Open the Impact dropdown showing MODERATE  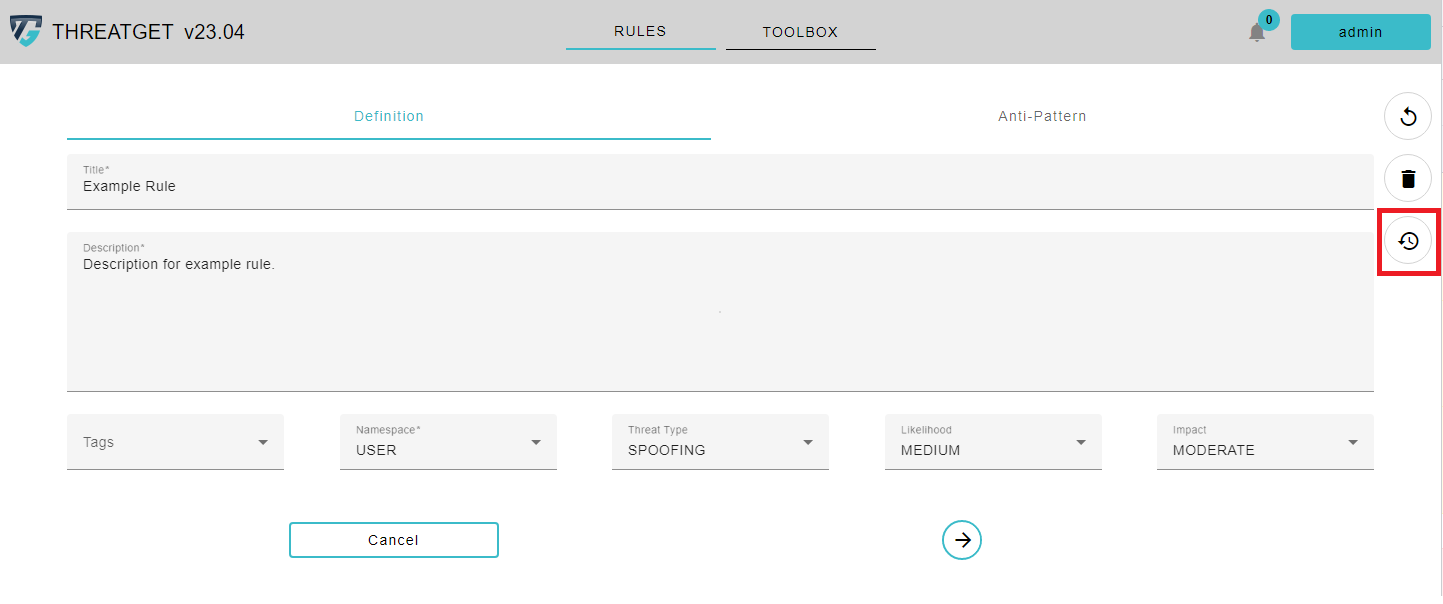[1265, 442]
